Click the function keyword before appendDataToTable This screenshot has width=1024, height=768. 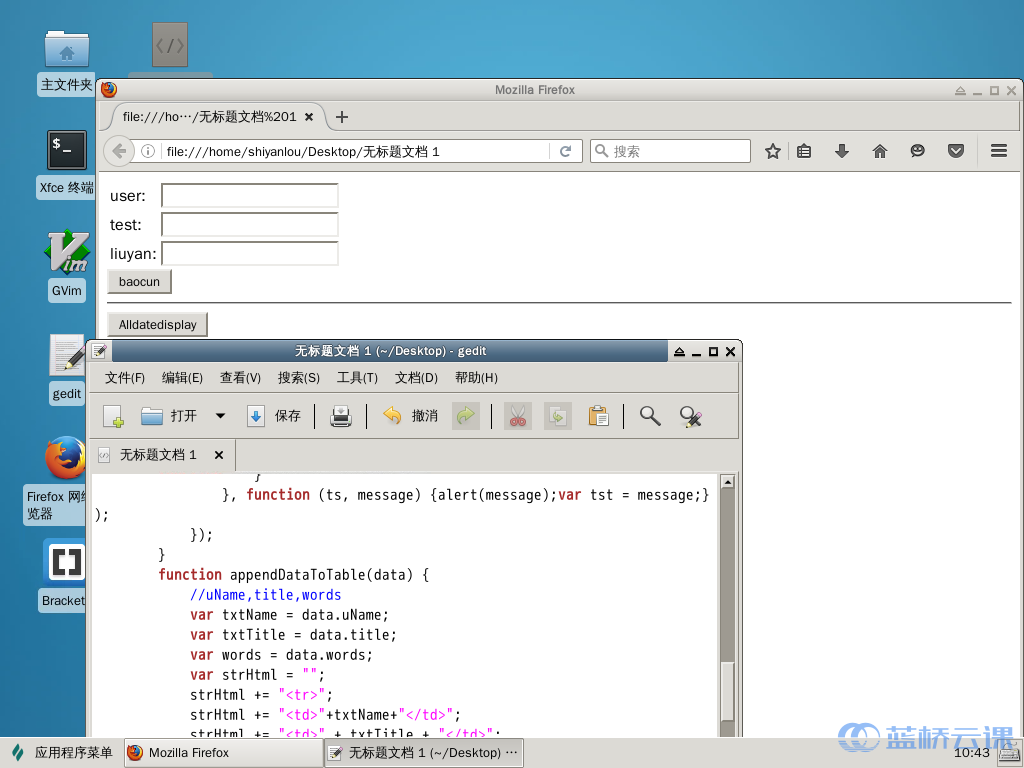pos(190,575)
